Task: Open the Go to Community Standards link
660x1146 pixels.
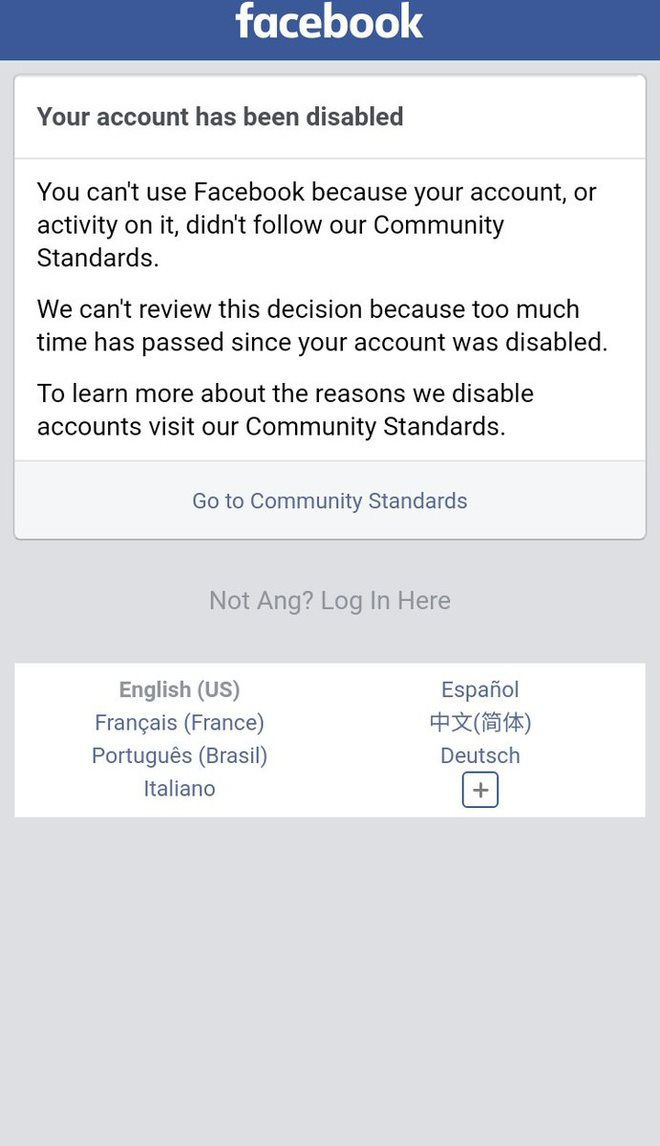Action: click(x=329, y=501)
